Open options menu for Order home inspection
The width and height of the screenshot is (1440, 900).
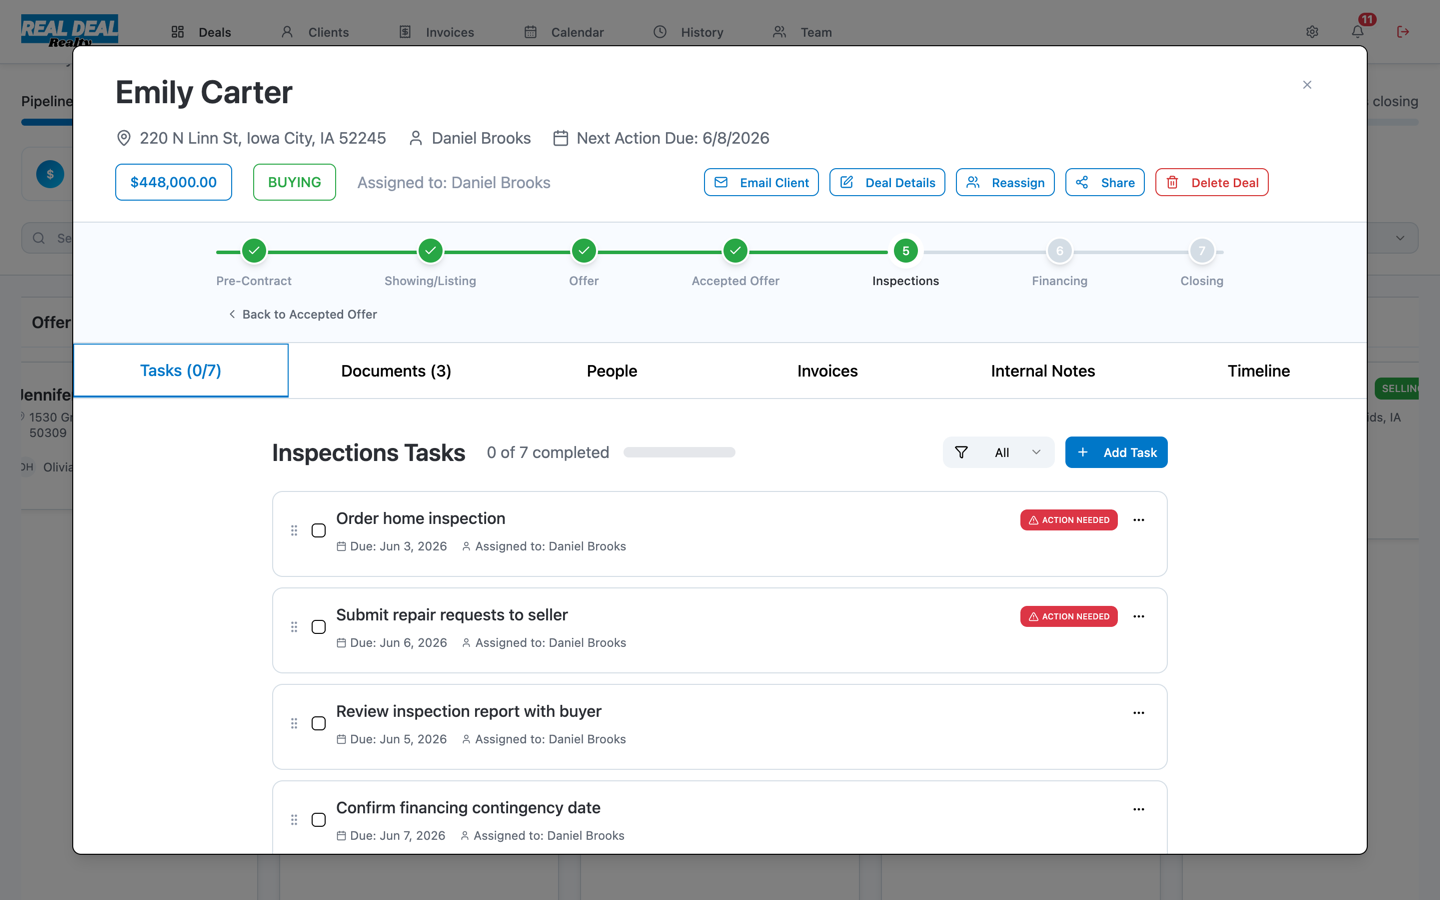pyautogui.click(x=1139, y=520)
